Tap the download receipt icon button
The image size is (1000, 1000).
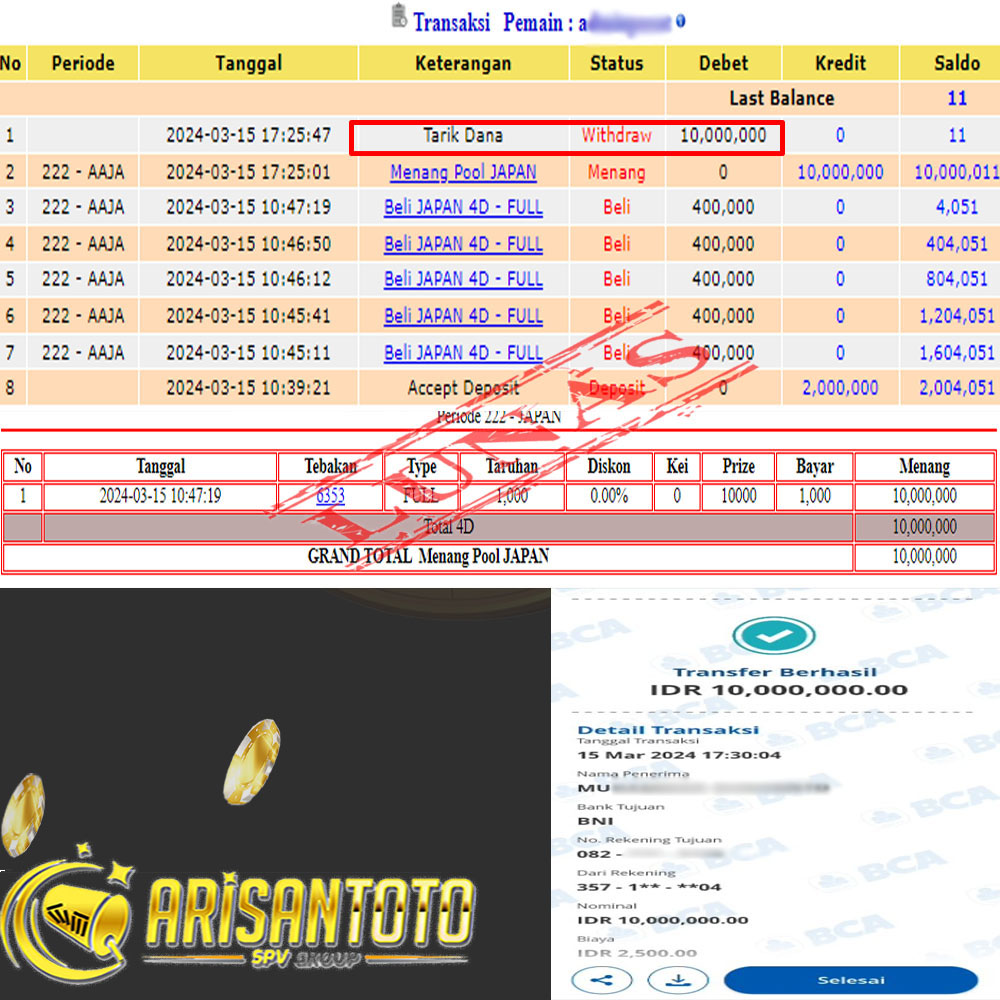(678, 980)
